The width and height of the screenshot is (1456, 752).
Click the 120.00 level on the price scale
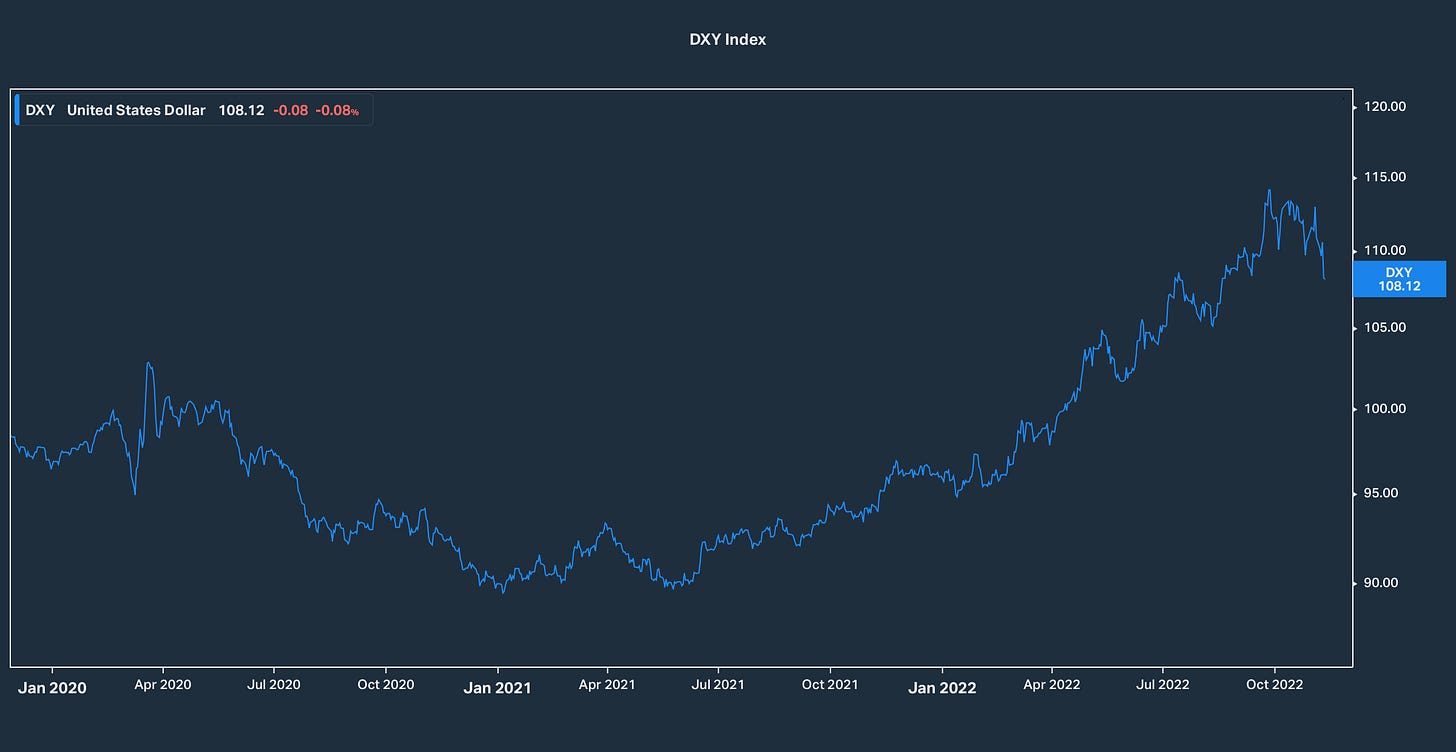[1384, 107]
